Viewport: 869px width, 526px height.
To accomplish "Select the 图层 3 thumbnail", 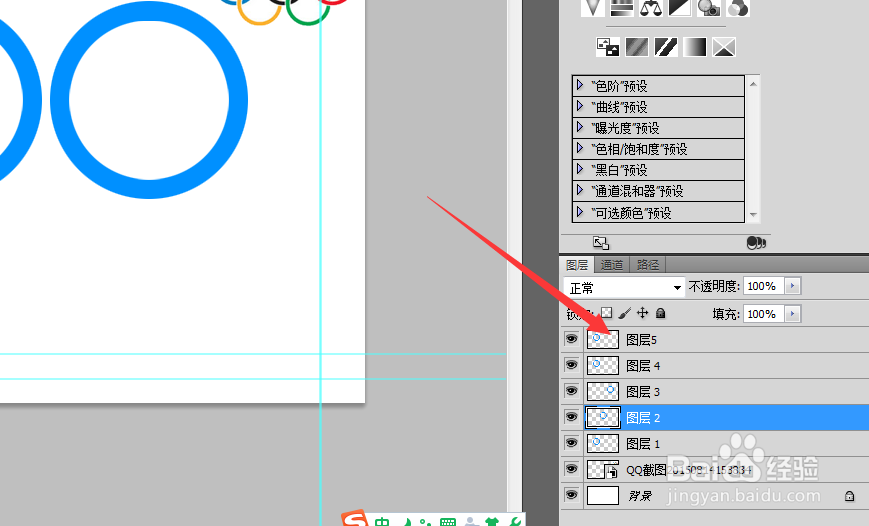I will coord(603,391).
